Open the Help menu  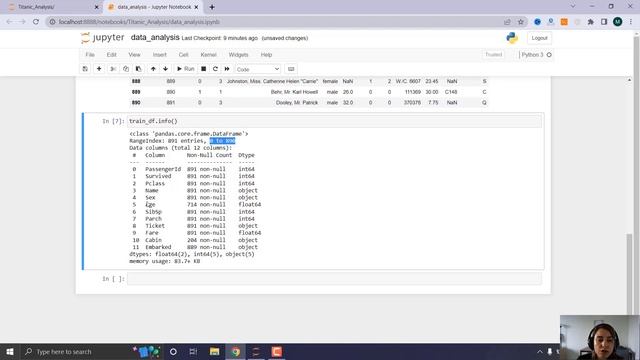(266, 55)
